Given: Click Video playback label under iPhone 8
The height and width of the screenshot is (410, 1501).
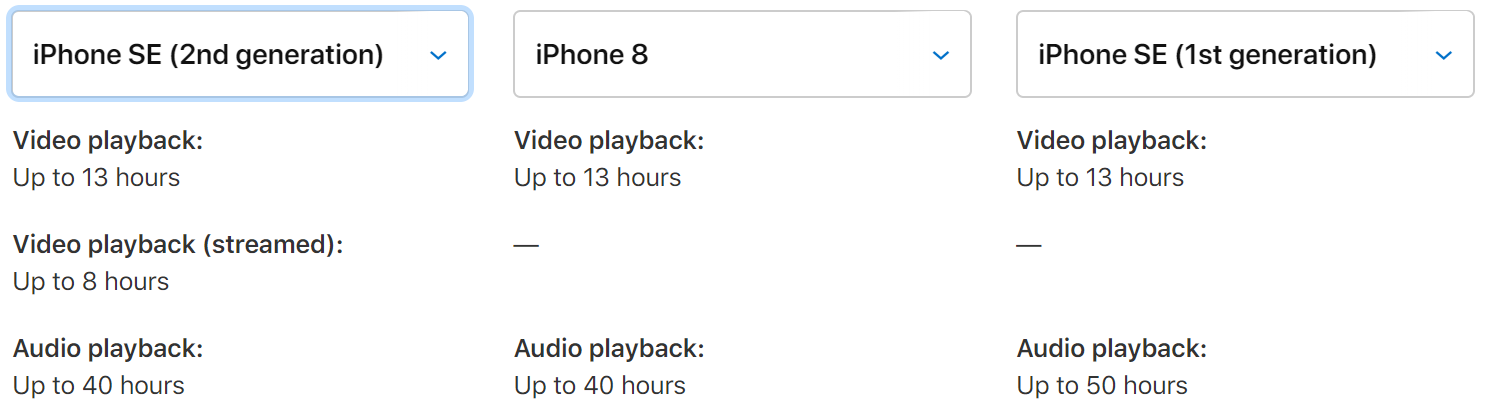Looking at the screenshot, I should (x=609, y=141).
